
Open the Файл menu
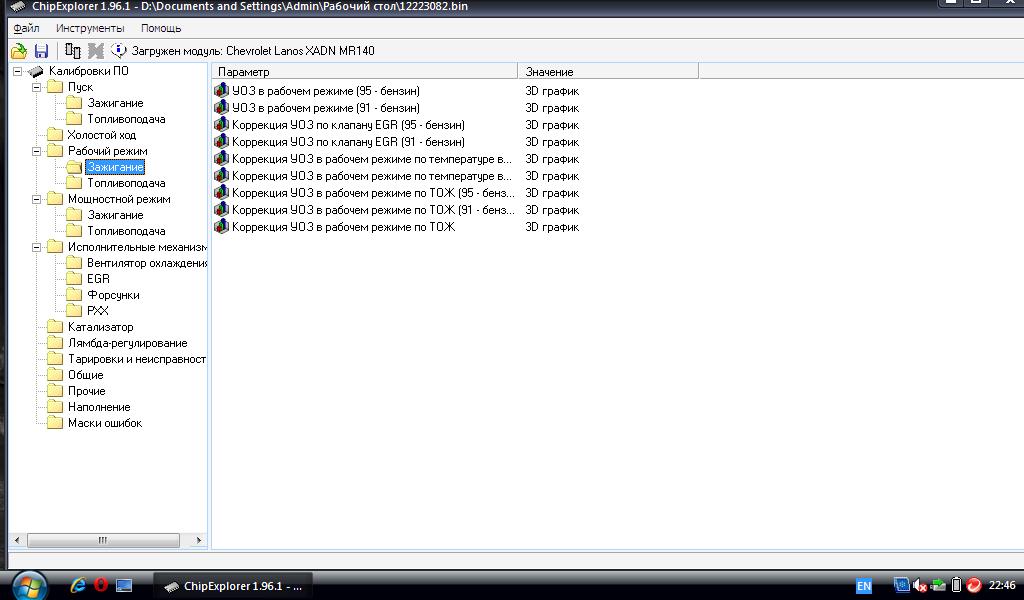tap(26, 28)
